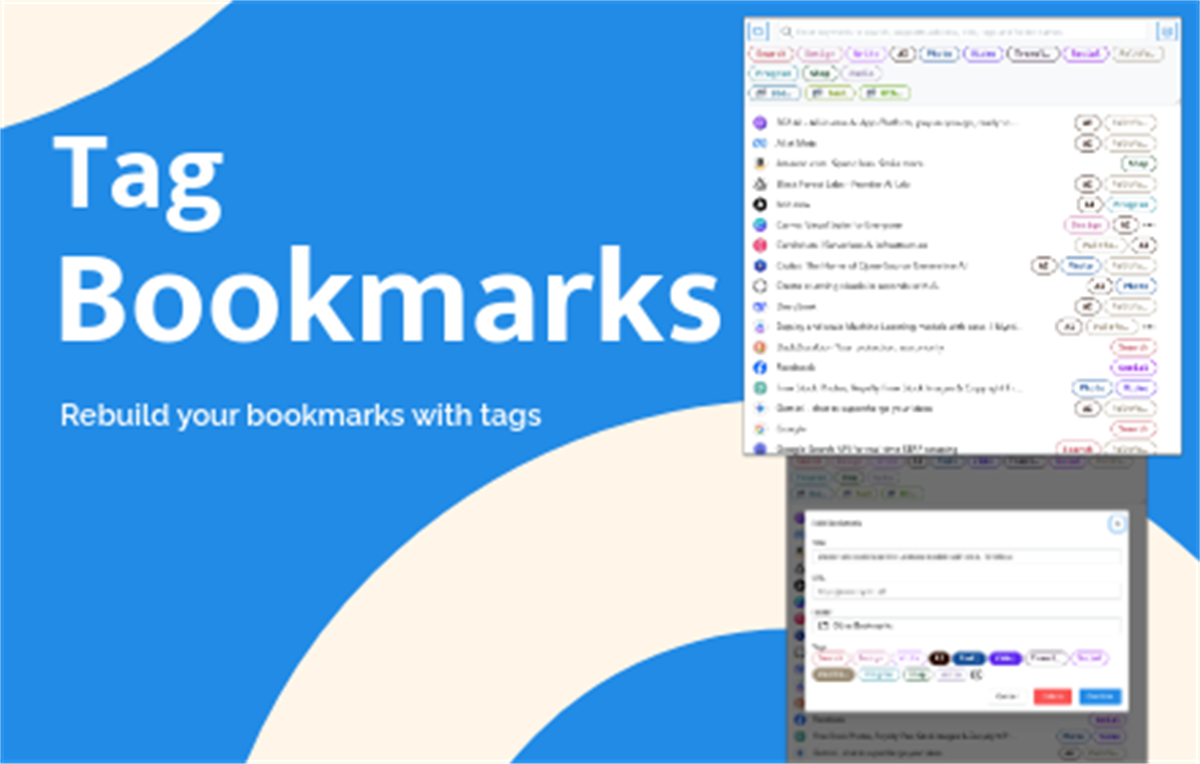Toggle the Design tag in the dialog
The width and height of the screenshot is (1200, 764).
pyautogui.click(x=871, y=658)
